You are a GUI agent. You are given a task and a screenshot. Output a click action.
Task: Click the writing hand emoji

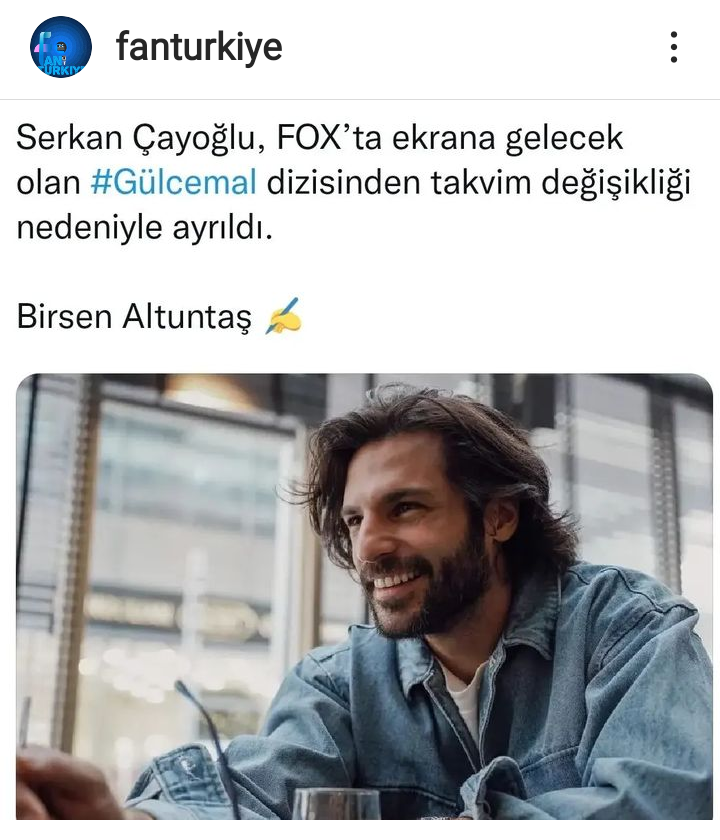(283, 316)
